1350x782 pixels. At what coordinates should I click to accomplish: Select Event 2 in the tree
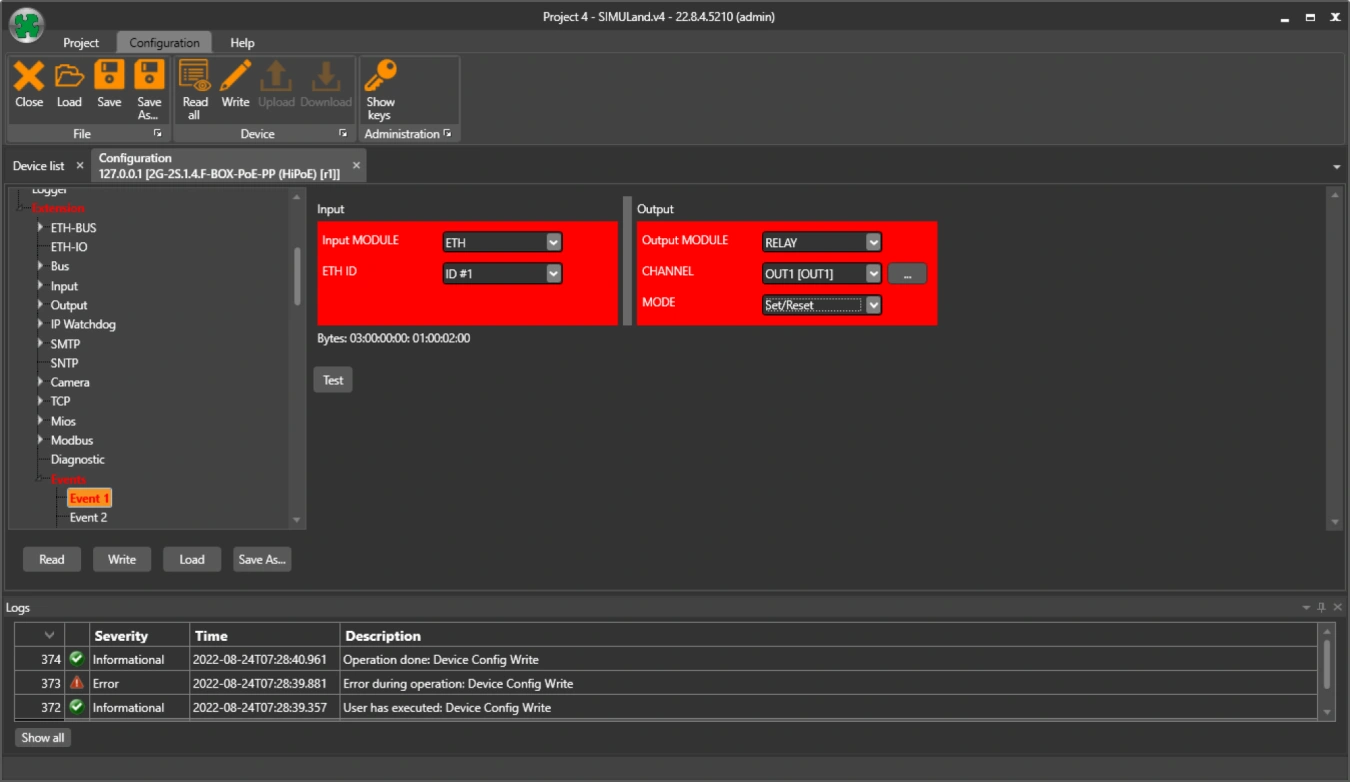pos(88,517)
